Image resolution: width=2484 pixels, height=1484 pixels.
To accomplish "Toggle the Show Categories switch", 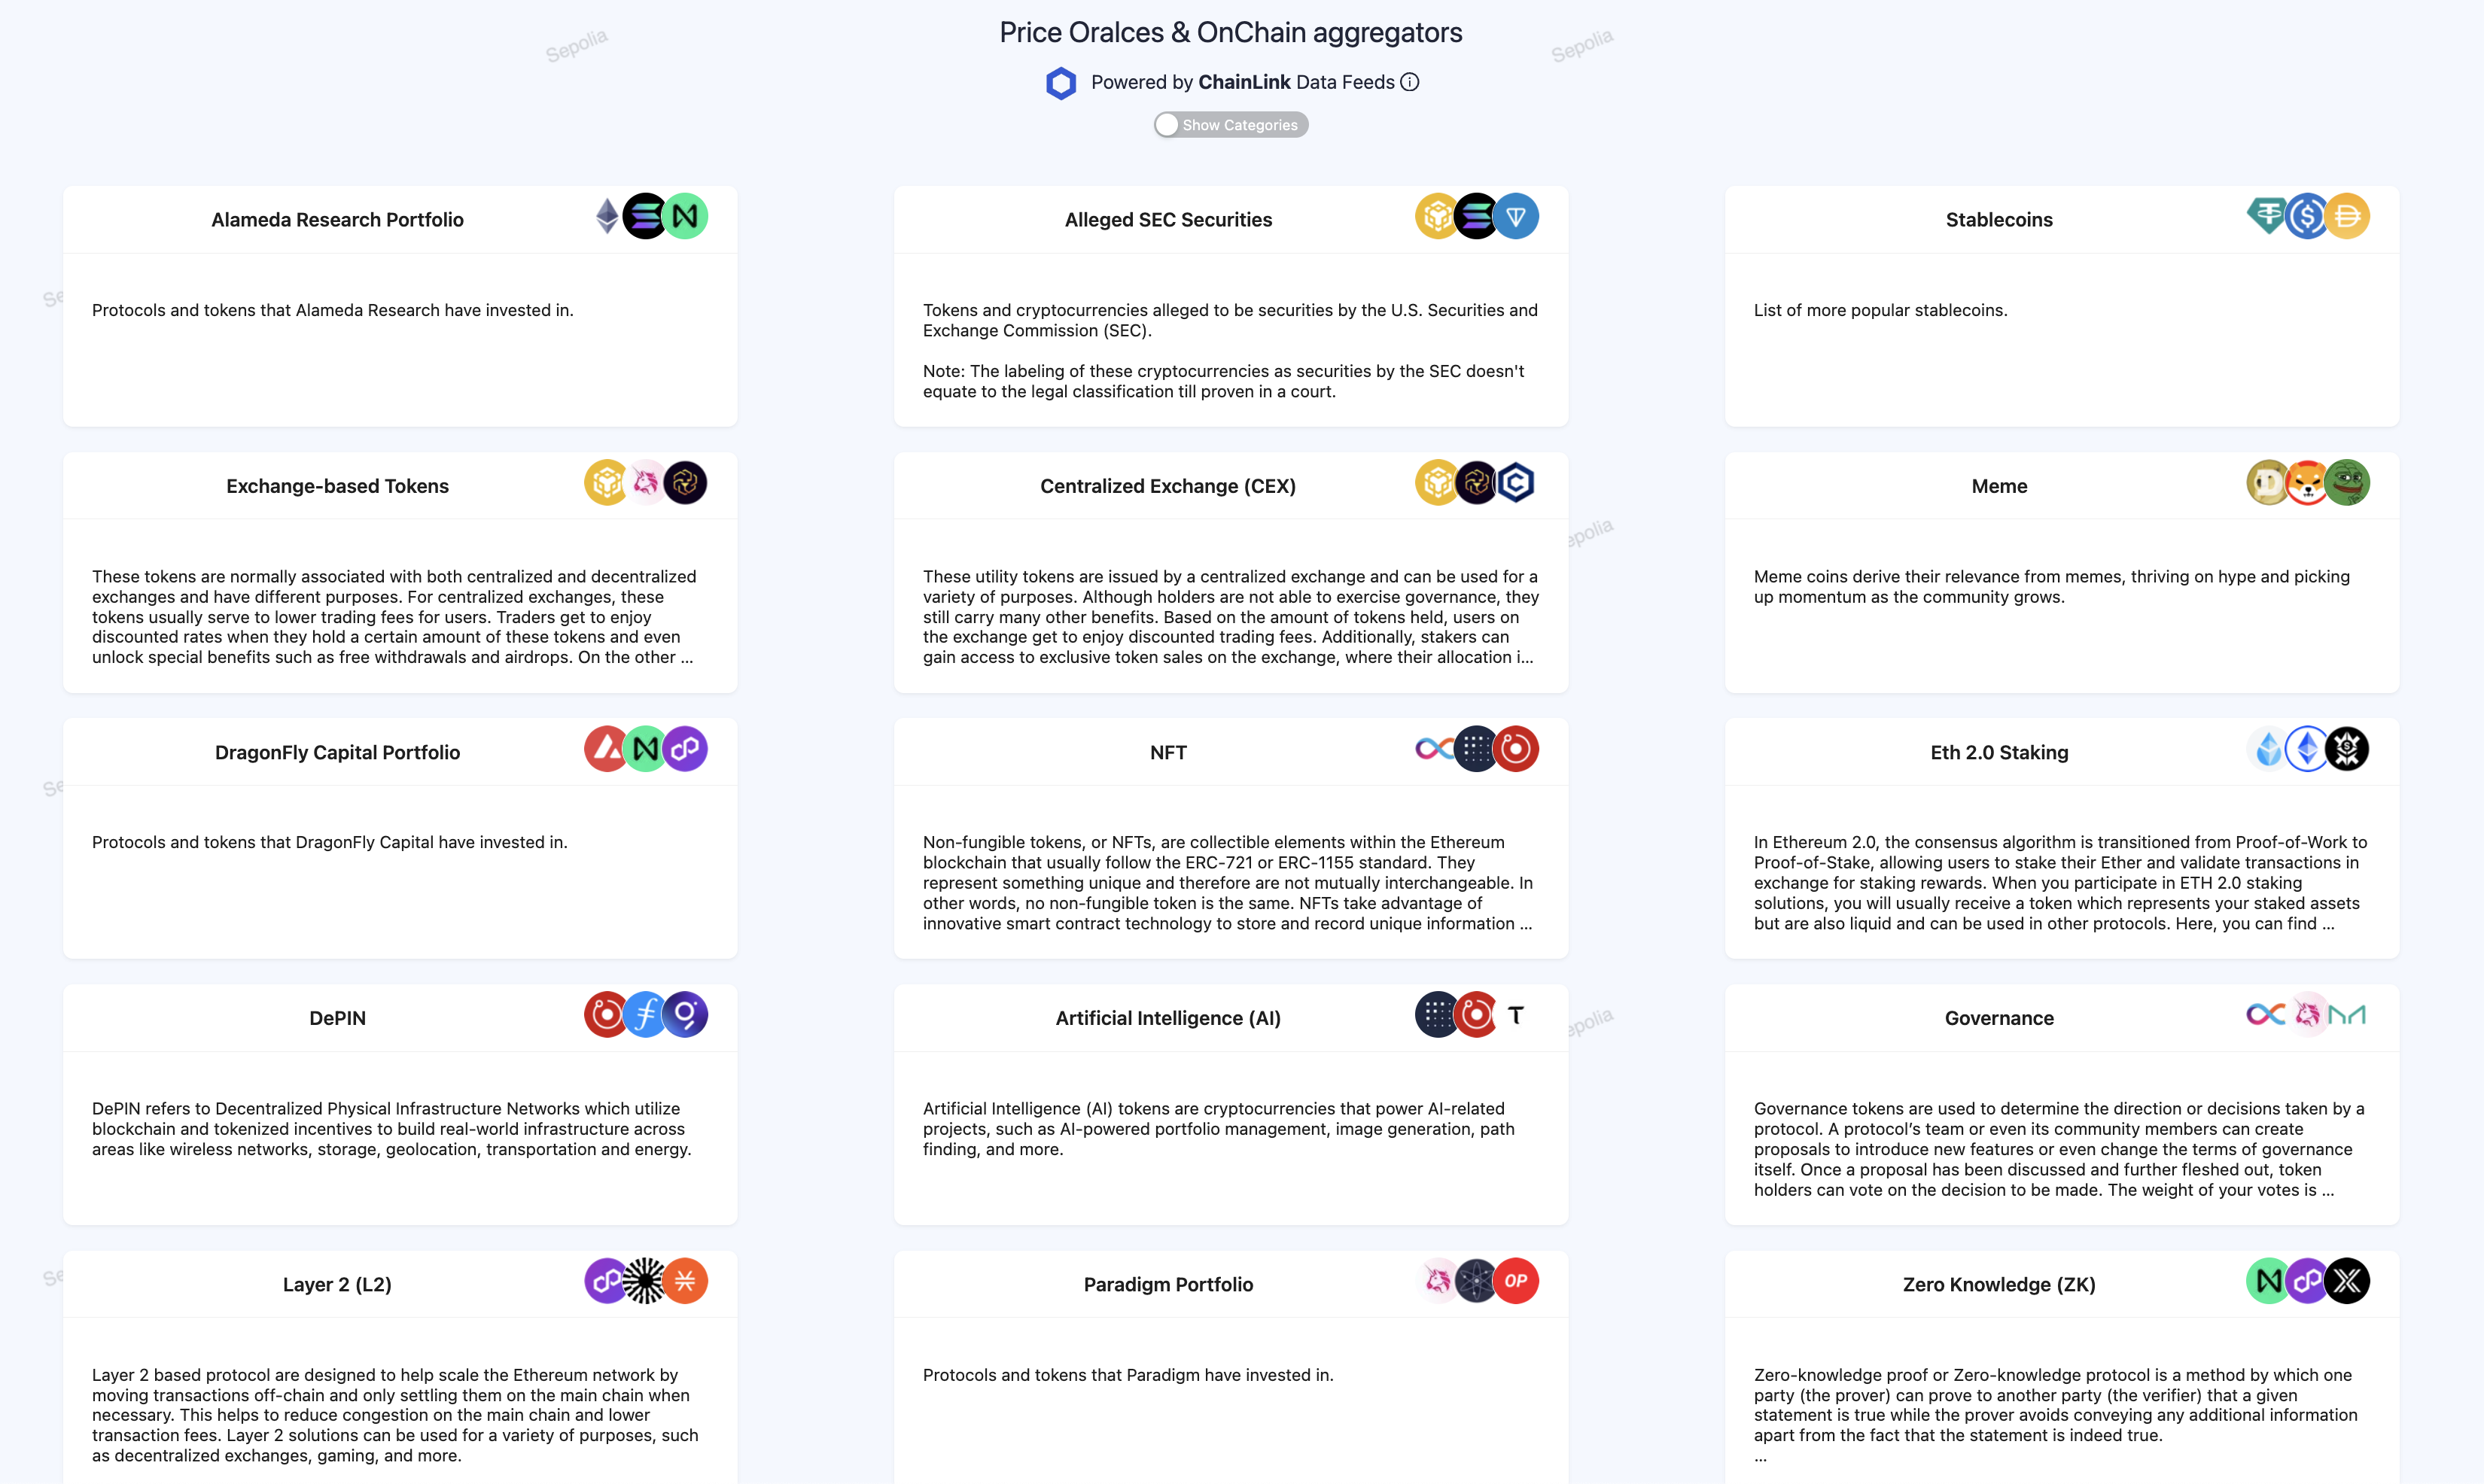I will (1230, 125).
